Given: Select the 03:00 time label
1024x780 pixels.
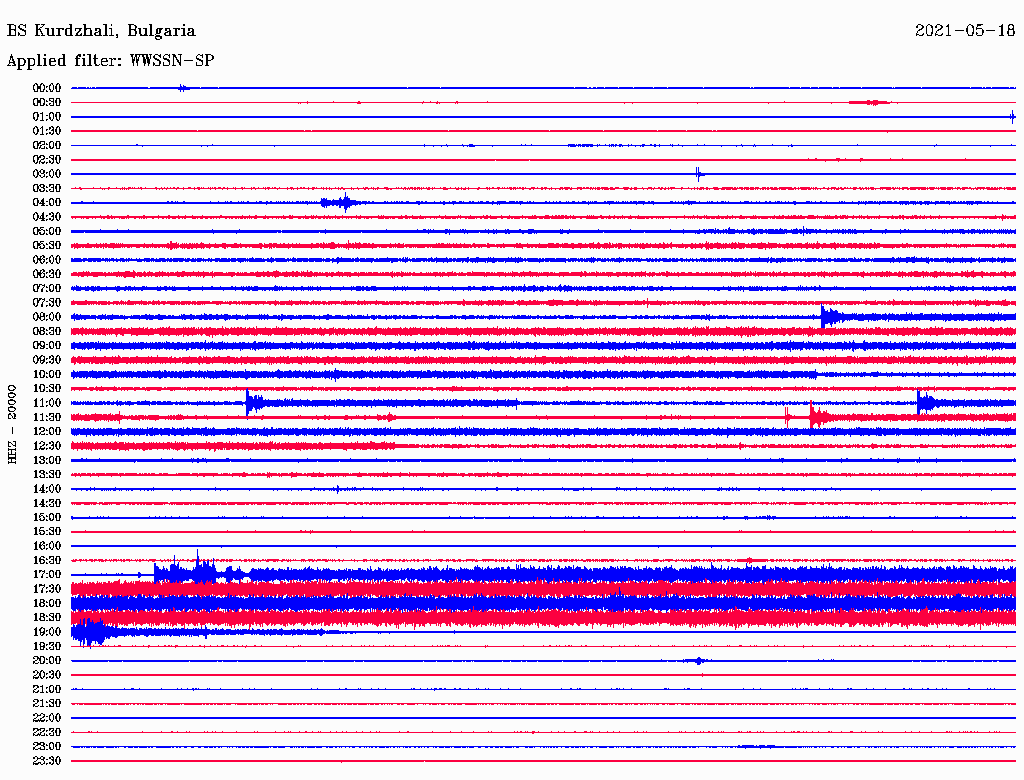Looking at the screenshot, I should click(x=47, y=174).
